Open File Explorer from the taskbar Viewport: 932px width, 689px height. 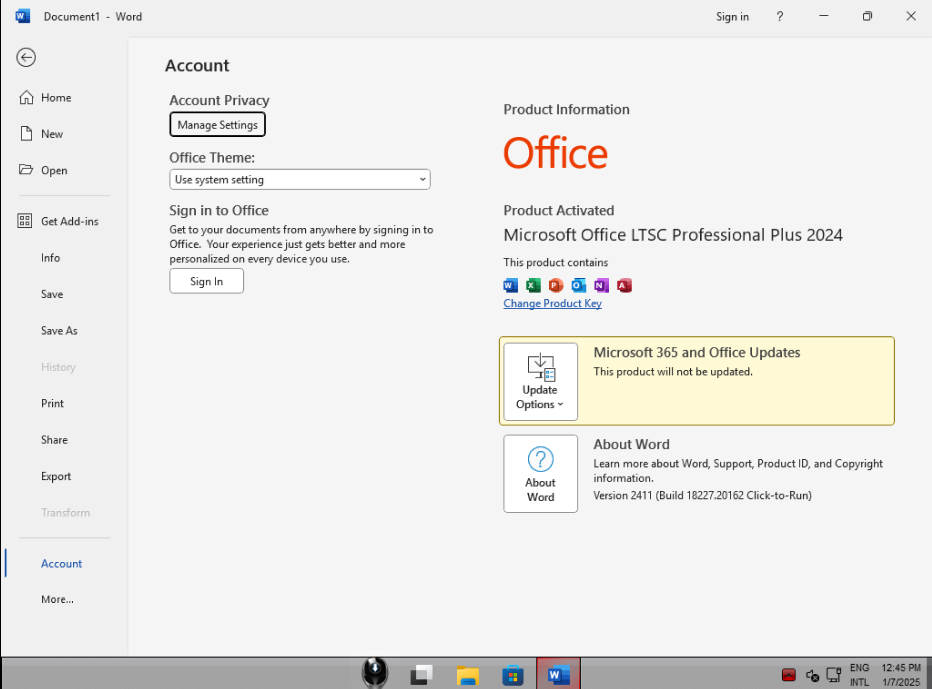467,675
